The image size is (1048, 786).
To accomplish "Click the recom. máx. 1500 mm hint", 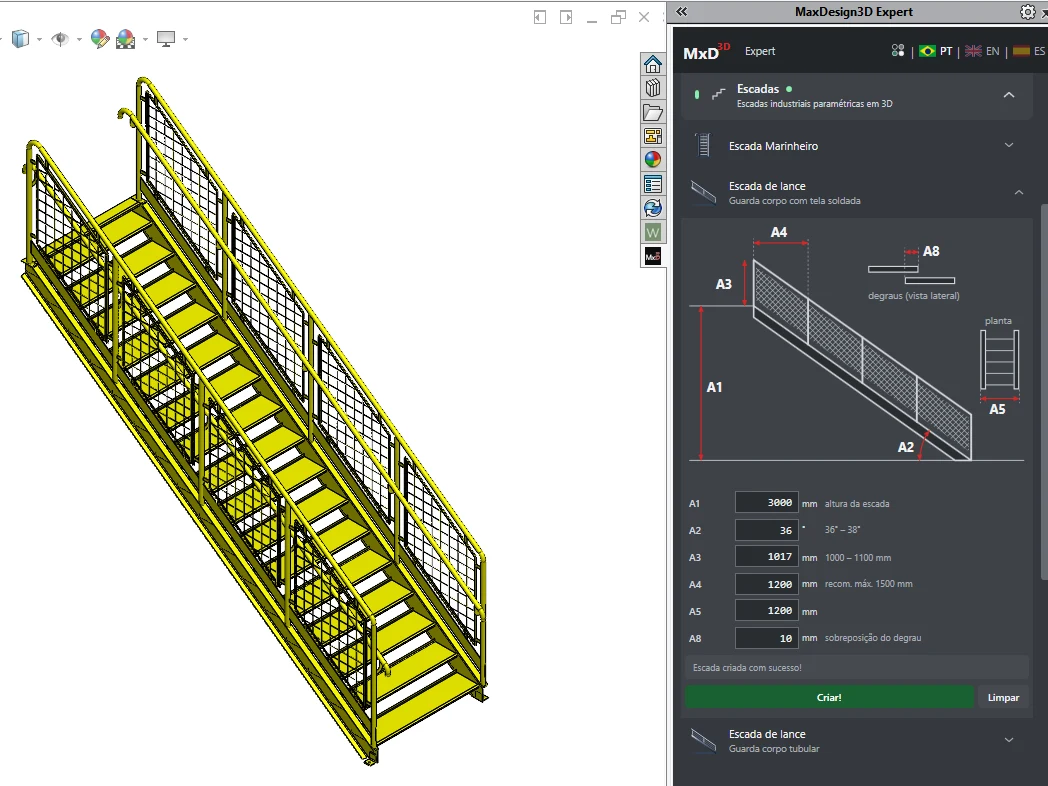I will [868, 583].
